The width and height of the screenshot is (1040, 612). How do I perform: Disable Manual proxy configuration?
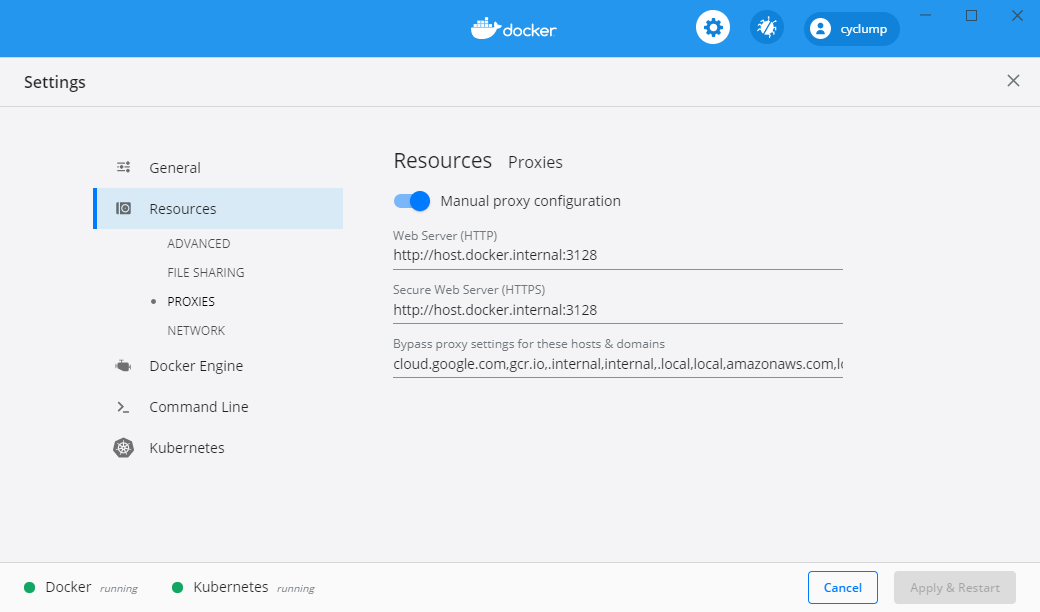click(411, 201)
